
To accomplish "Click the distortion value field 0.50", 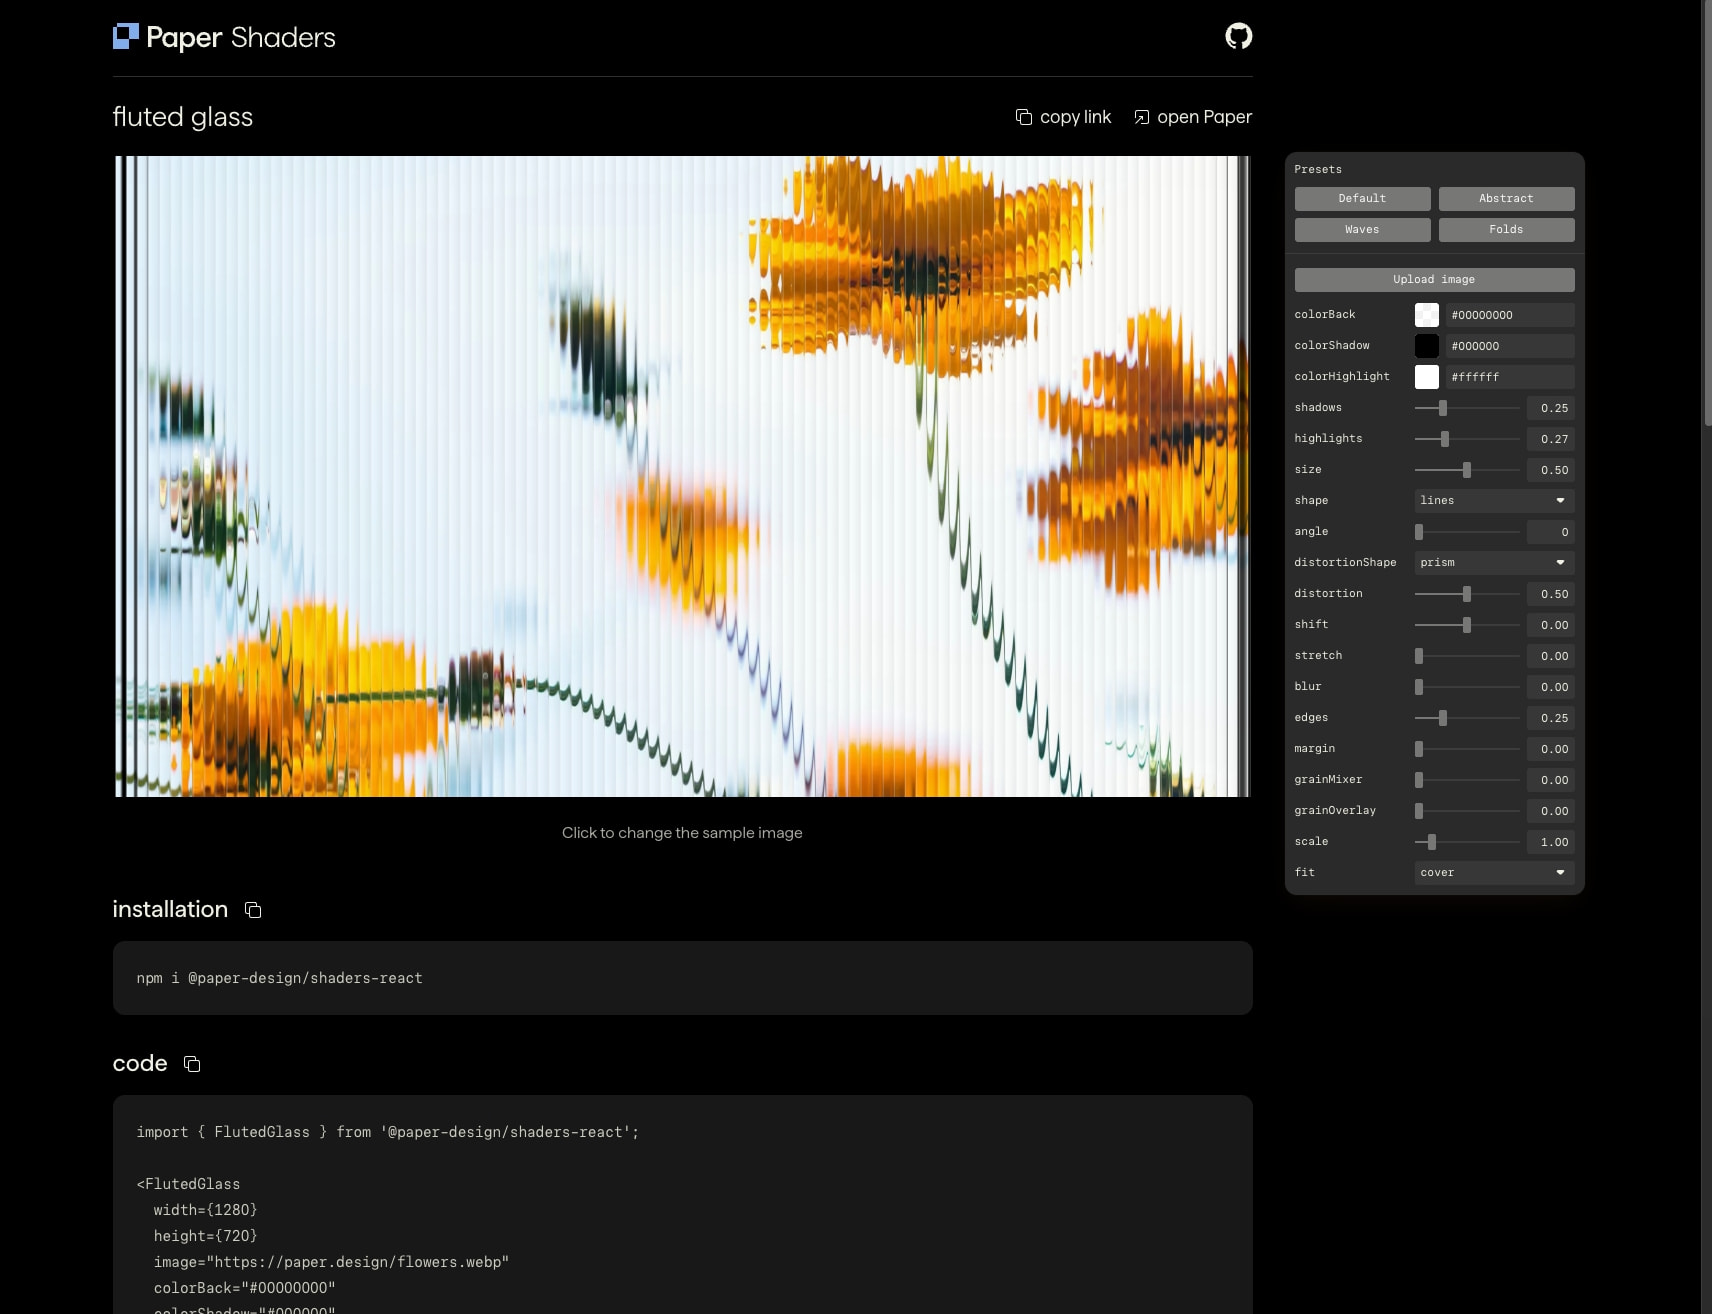I will [1551, 594].
